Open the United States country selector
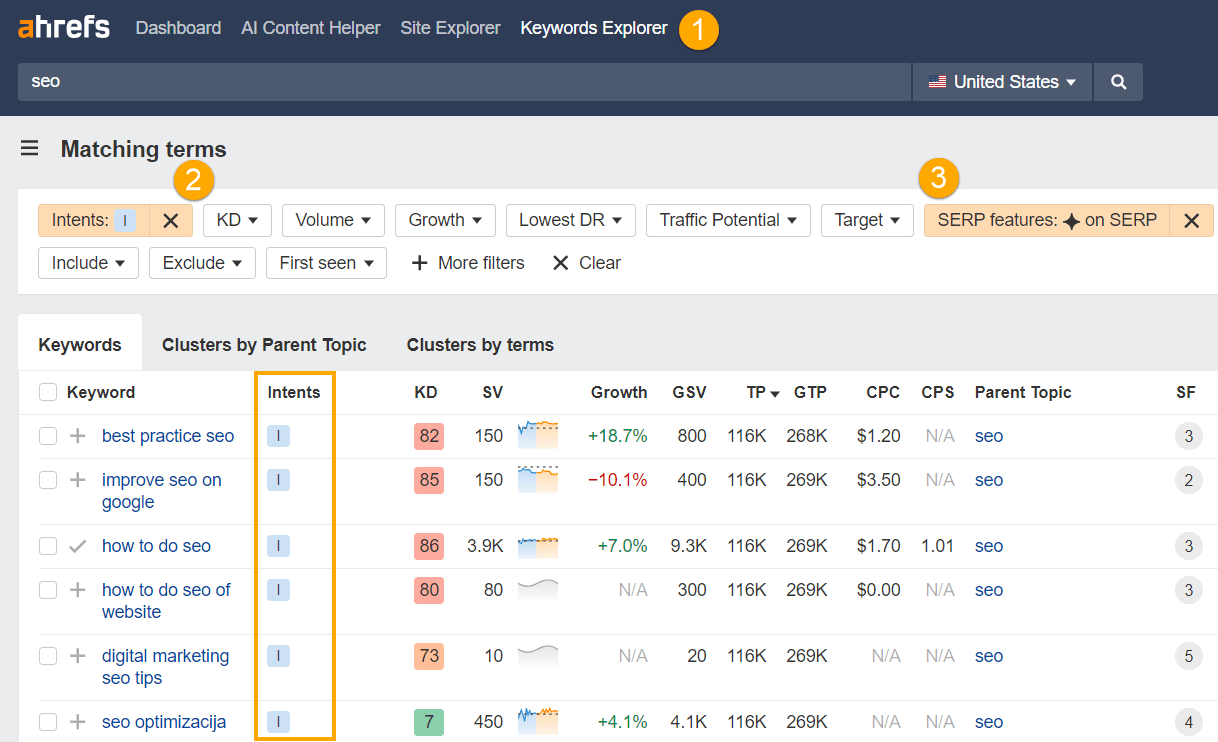Screen dimensions: 1218x742 click(1000, 81)
